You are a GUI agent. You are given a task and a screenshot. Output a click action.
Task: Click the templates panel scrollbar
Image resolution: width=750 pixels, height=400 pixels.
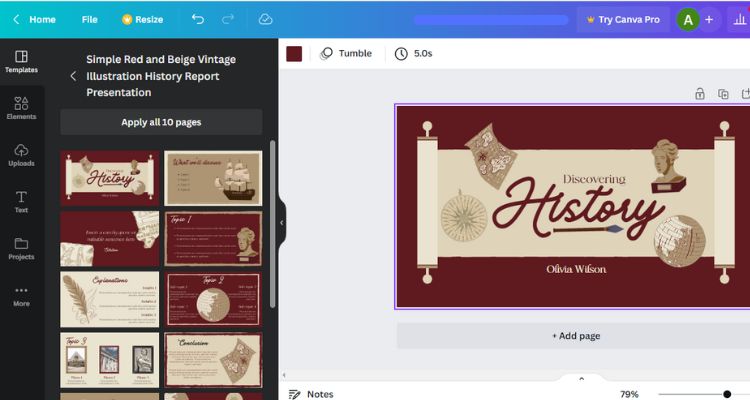[273, 224]
